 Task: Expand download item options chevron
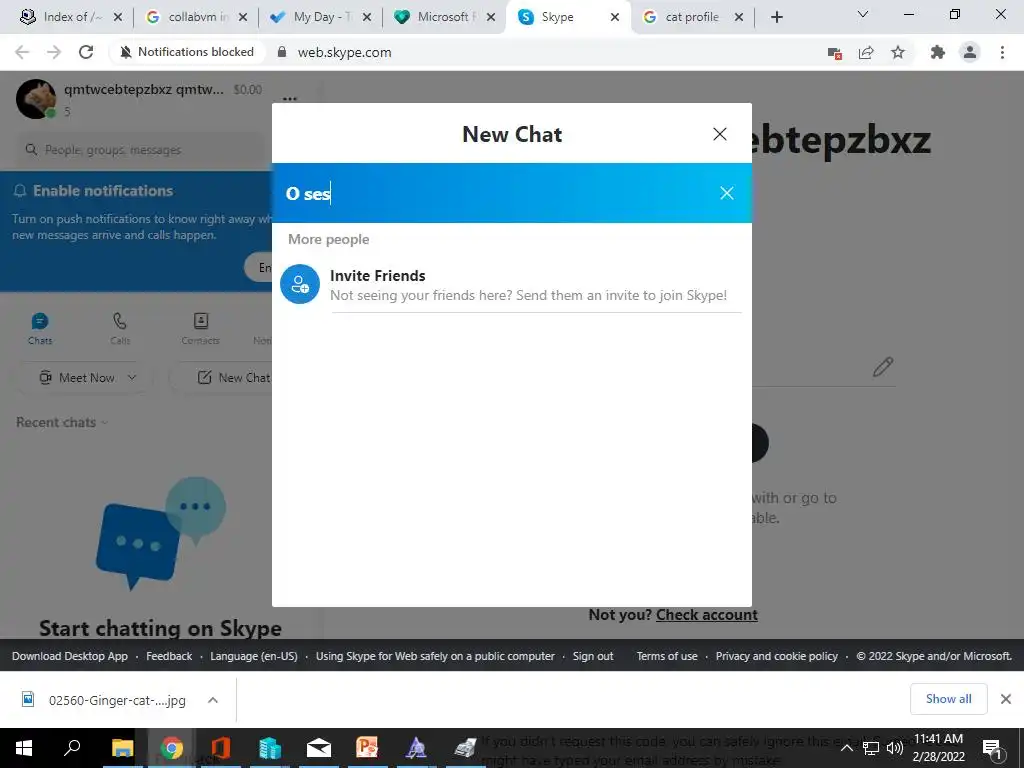click(213, 700)
